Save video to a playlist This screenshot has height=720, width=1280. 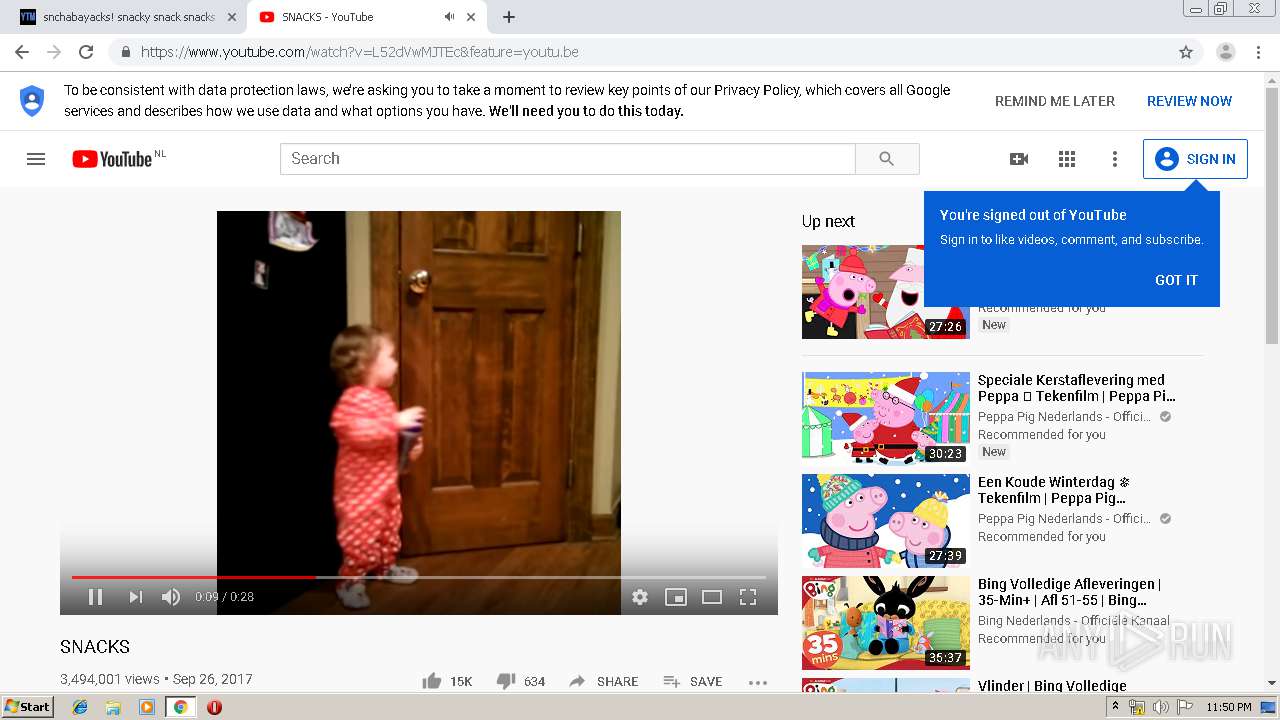pyautogui.click(x=692, y=681)
